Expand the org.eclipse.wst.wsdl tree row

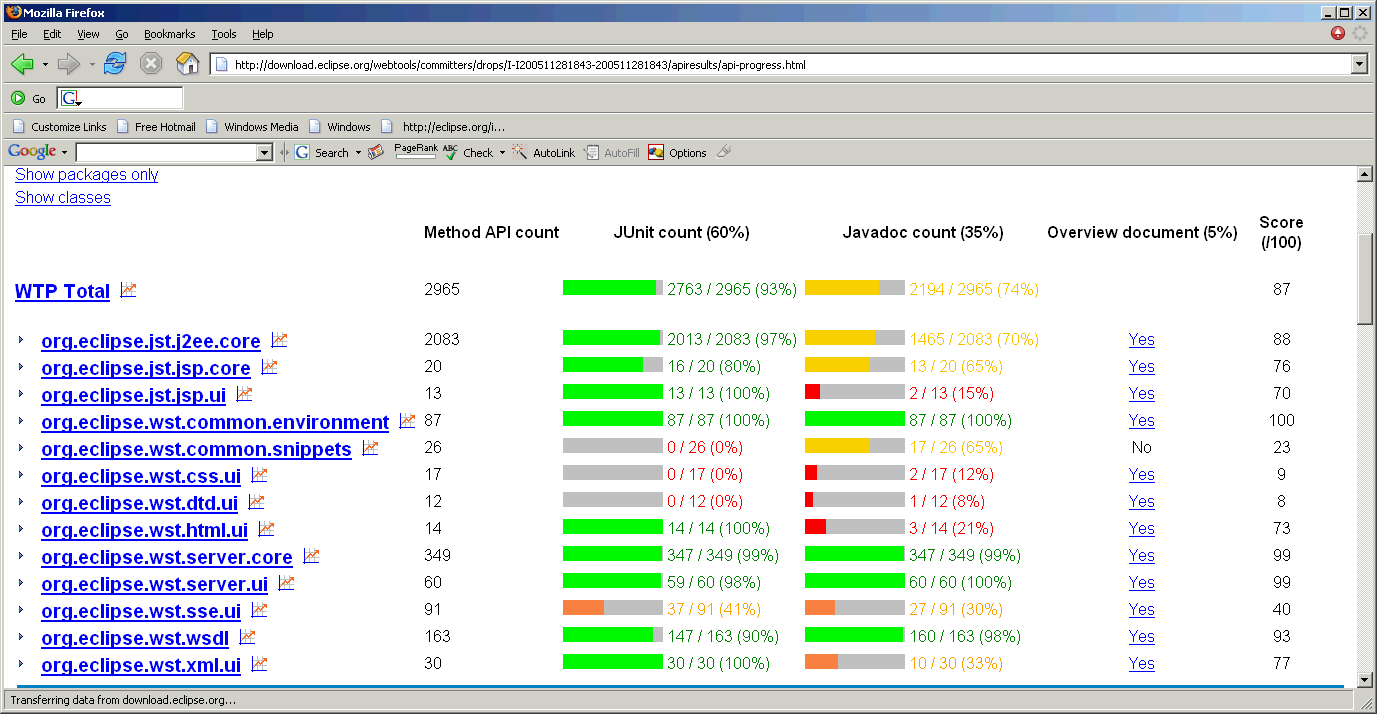point(21,638)
